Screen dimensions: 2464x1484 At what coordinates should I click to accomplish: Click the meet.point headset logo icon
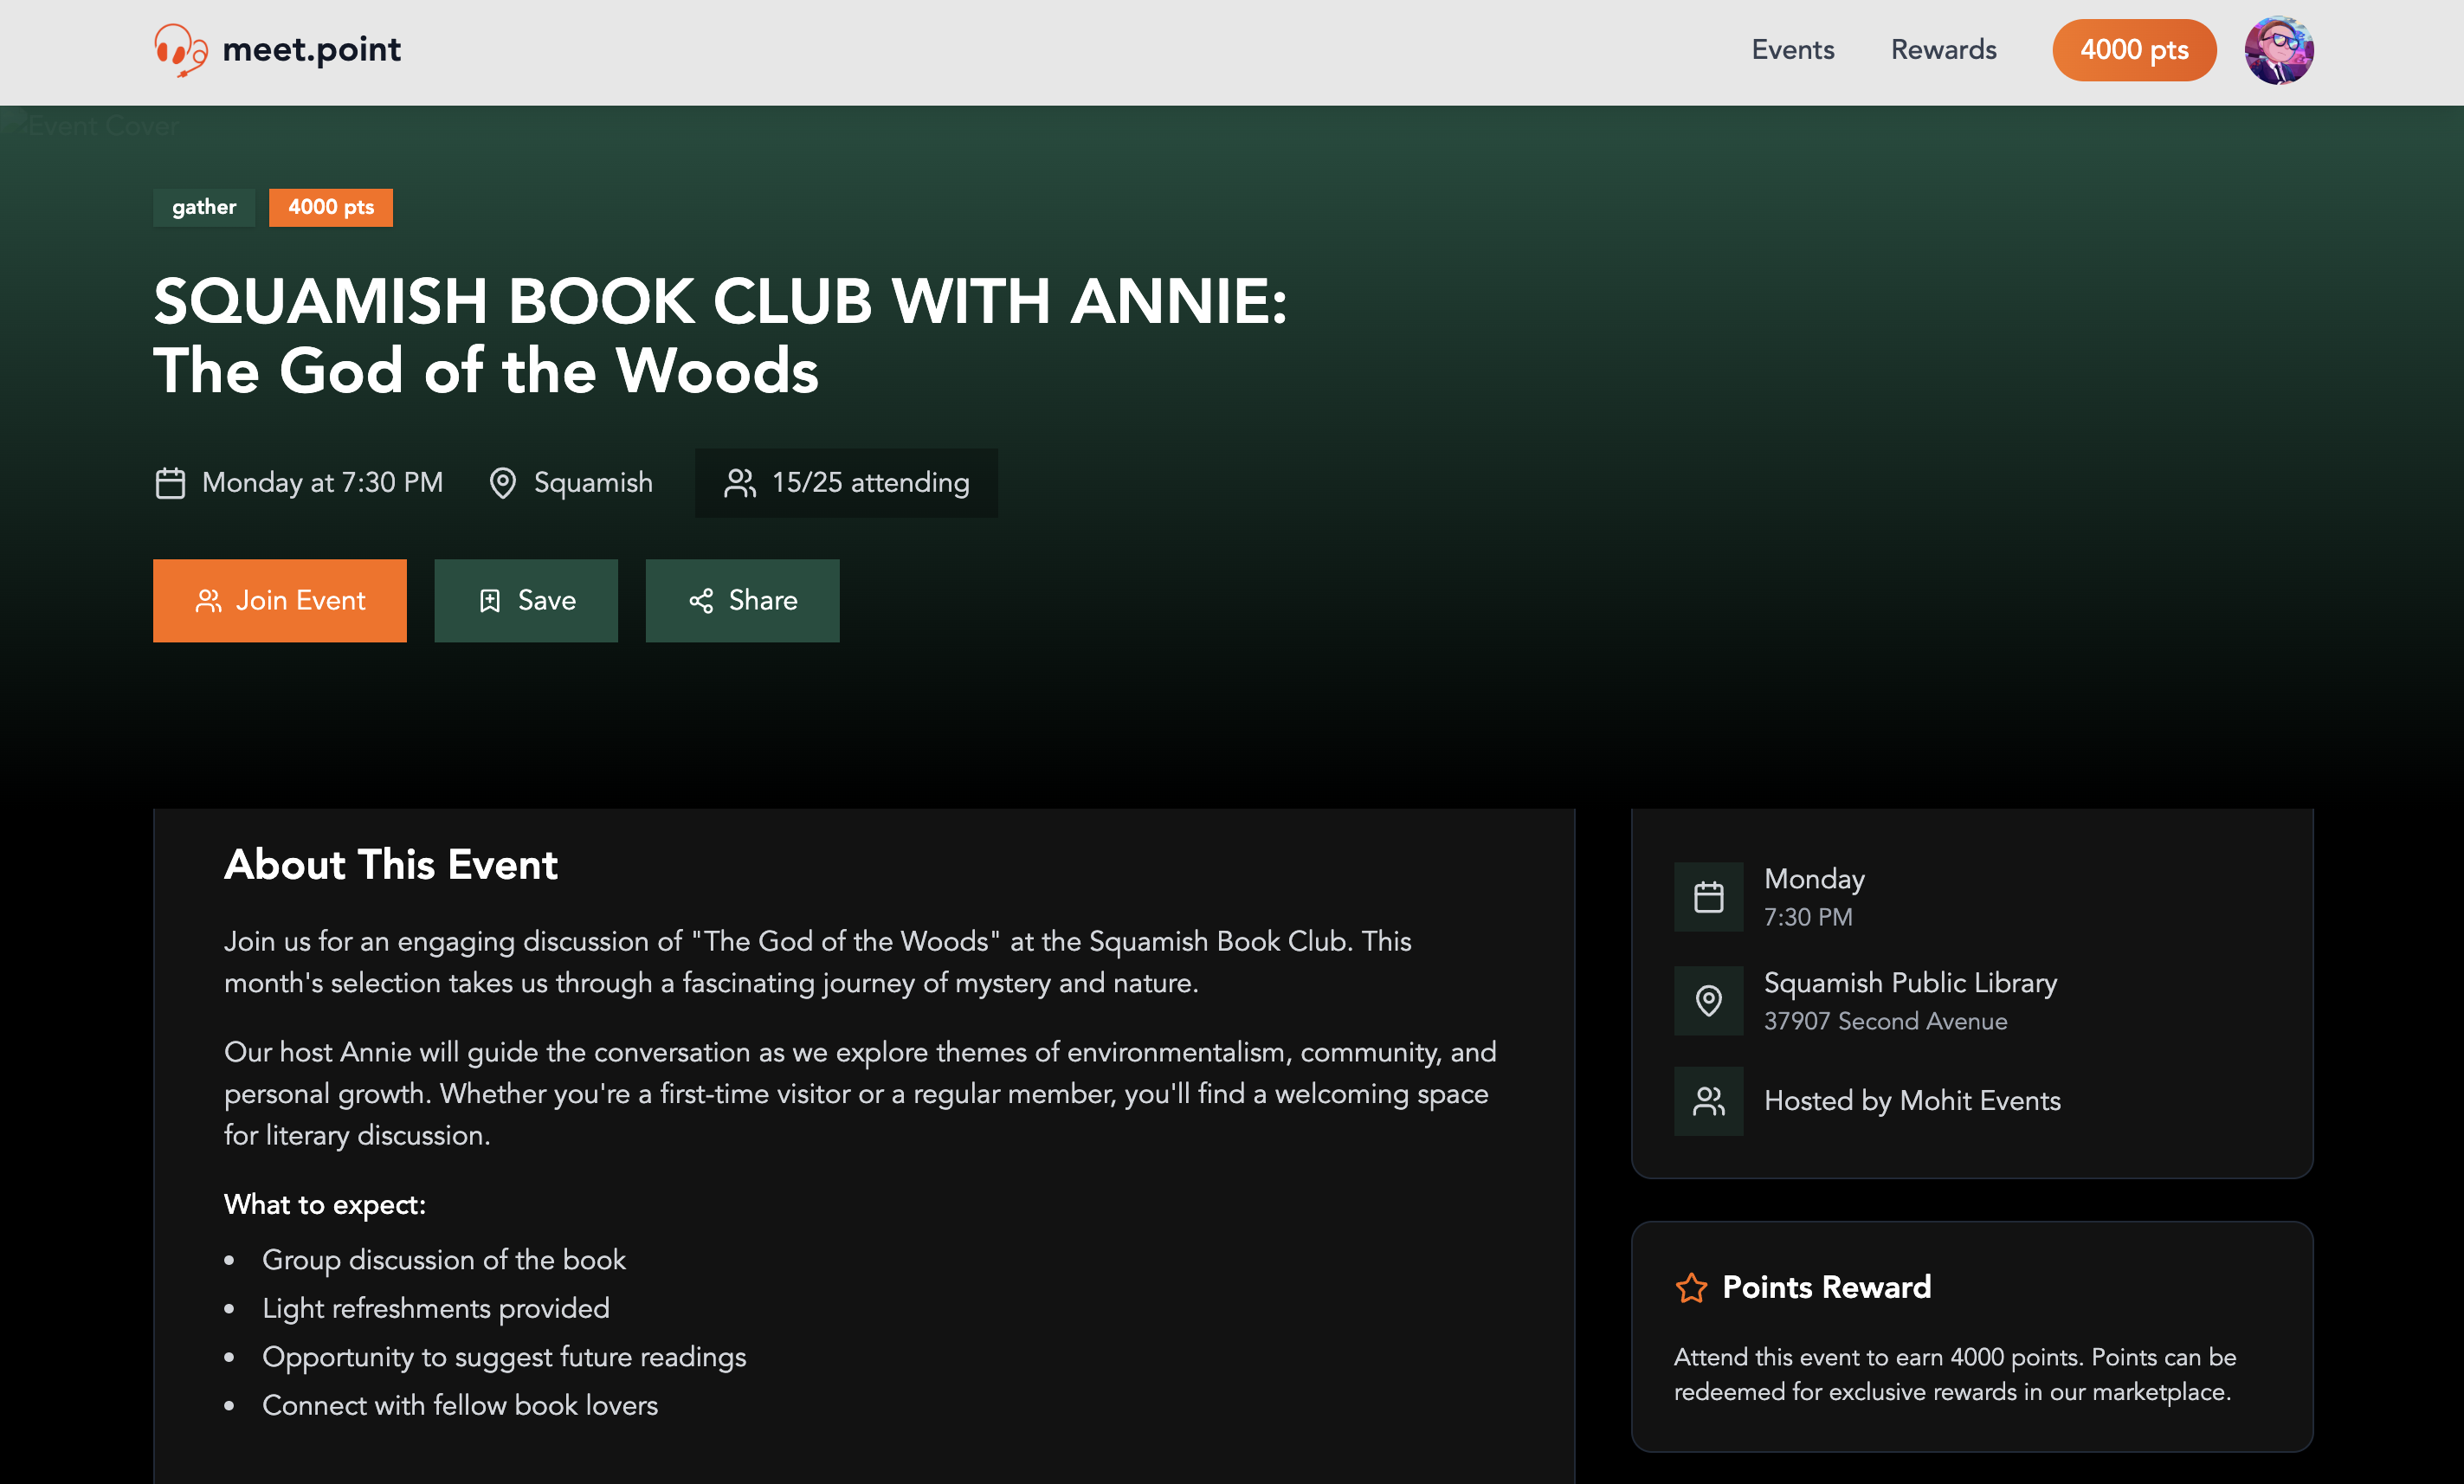pyautogui.click(x=180, y=50)
